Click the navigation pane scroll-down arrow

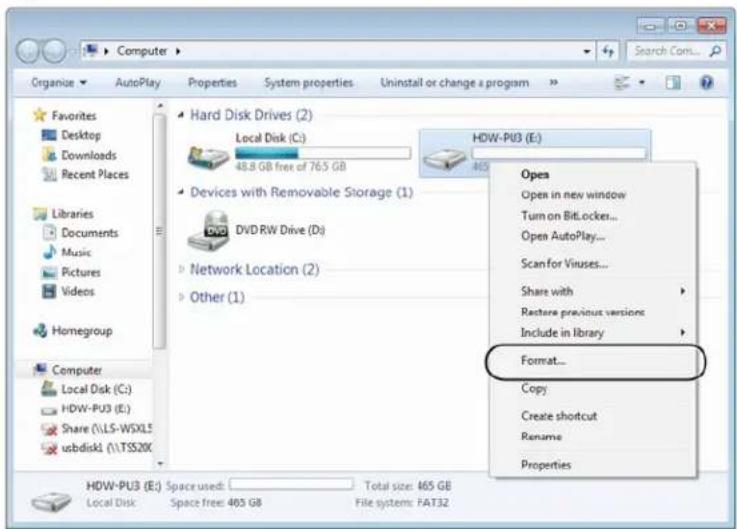tap(160, 463)
